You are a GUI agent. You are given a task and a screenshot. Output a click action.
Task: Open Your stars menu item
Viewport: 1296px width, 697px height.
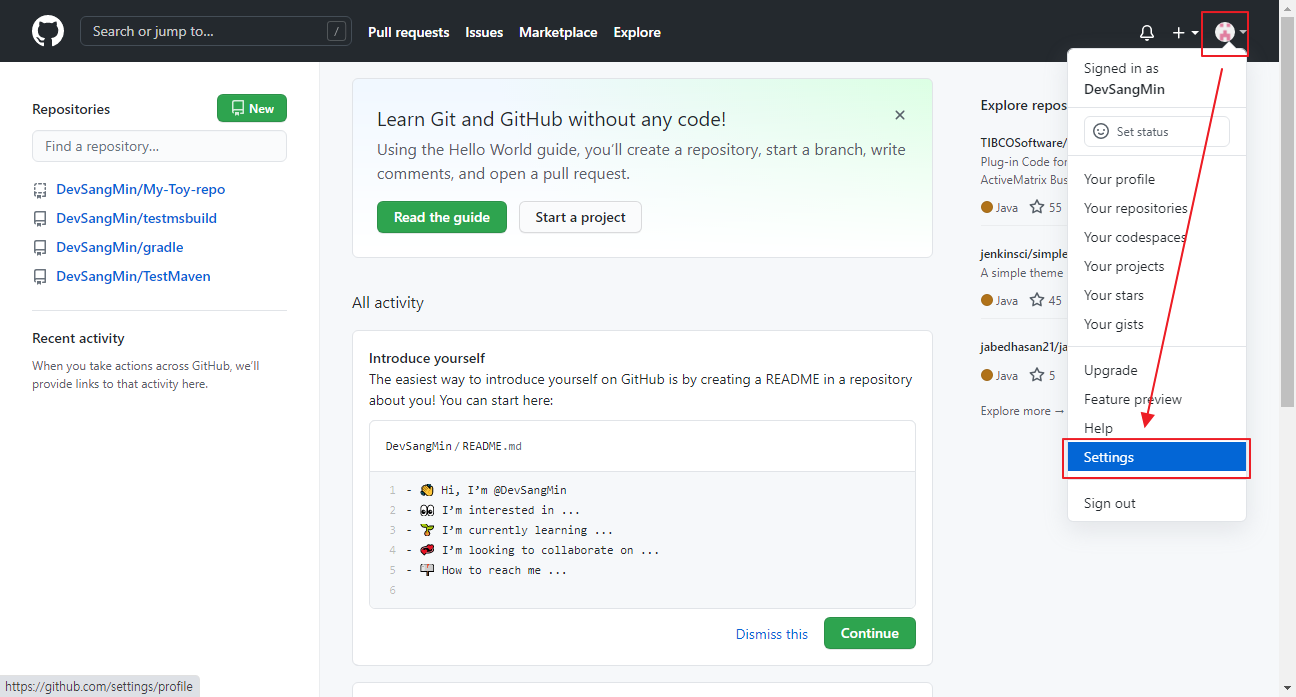tap(1157, 295)
